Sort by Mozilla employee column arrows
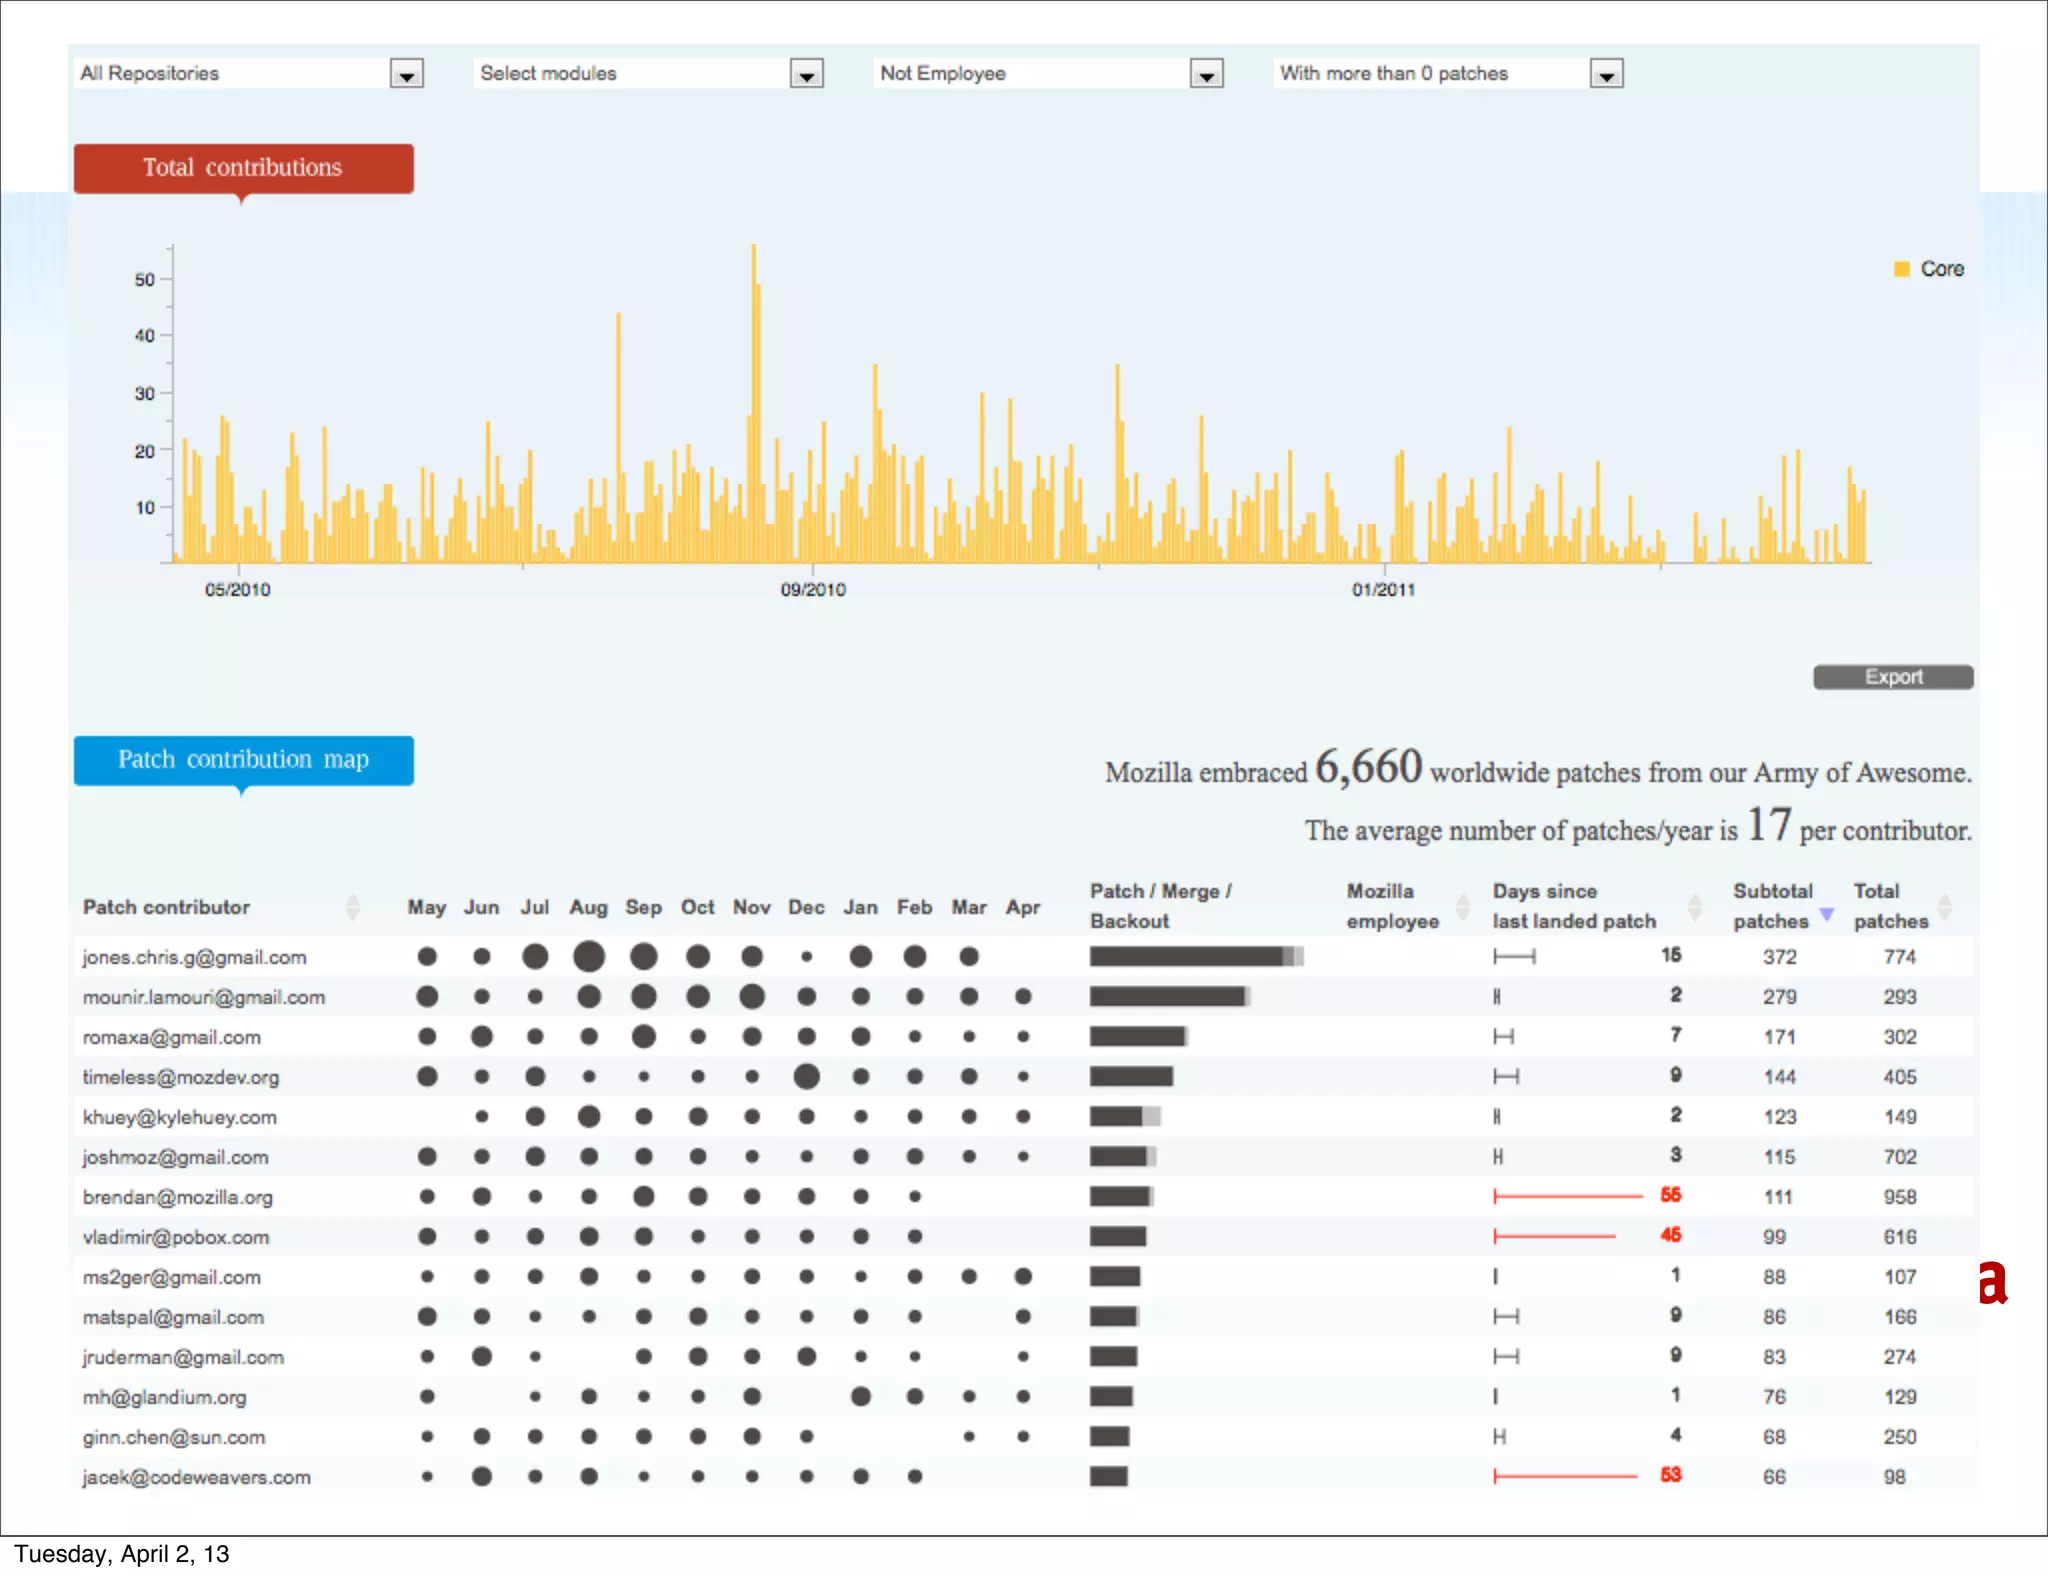The image size is (2048, 1576). [1462, 907]
